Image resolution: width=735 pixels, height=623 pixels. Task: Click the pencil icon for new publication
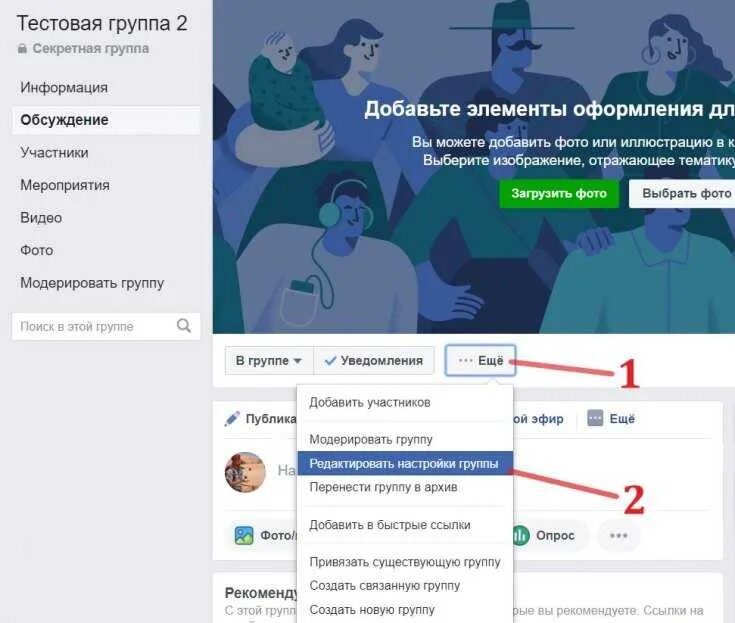point(232,419)
